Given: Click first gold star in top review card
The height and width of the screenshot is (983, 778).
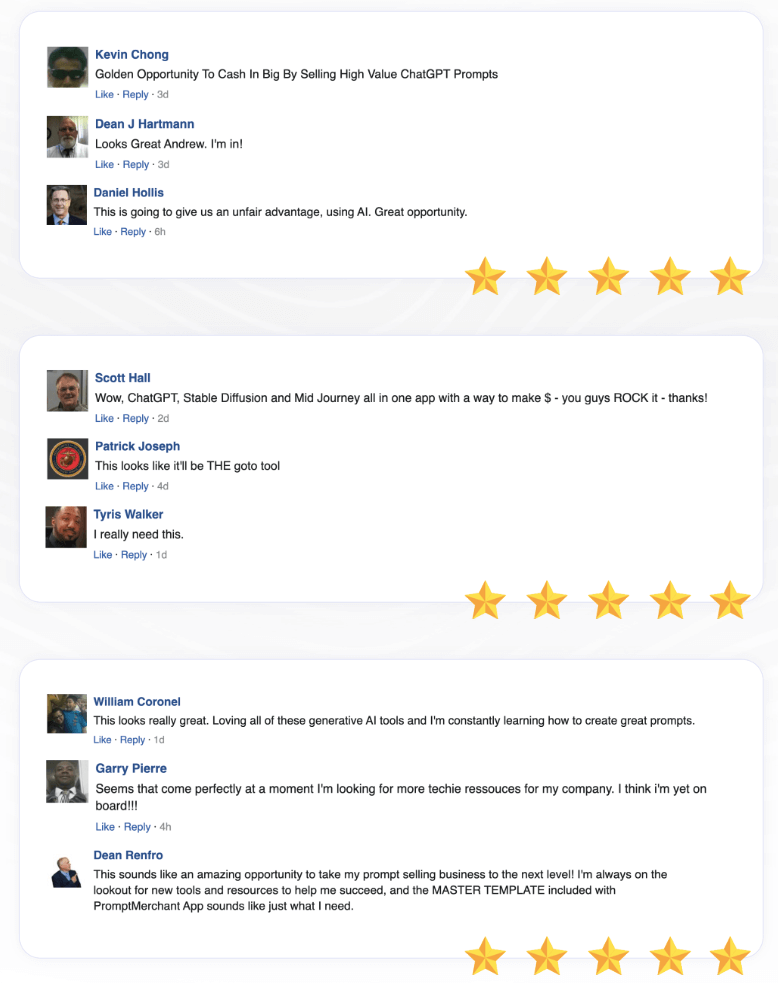Looking at the screenshot, I should click(485, 276).
